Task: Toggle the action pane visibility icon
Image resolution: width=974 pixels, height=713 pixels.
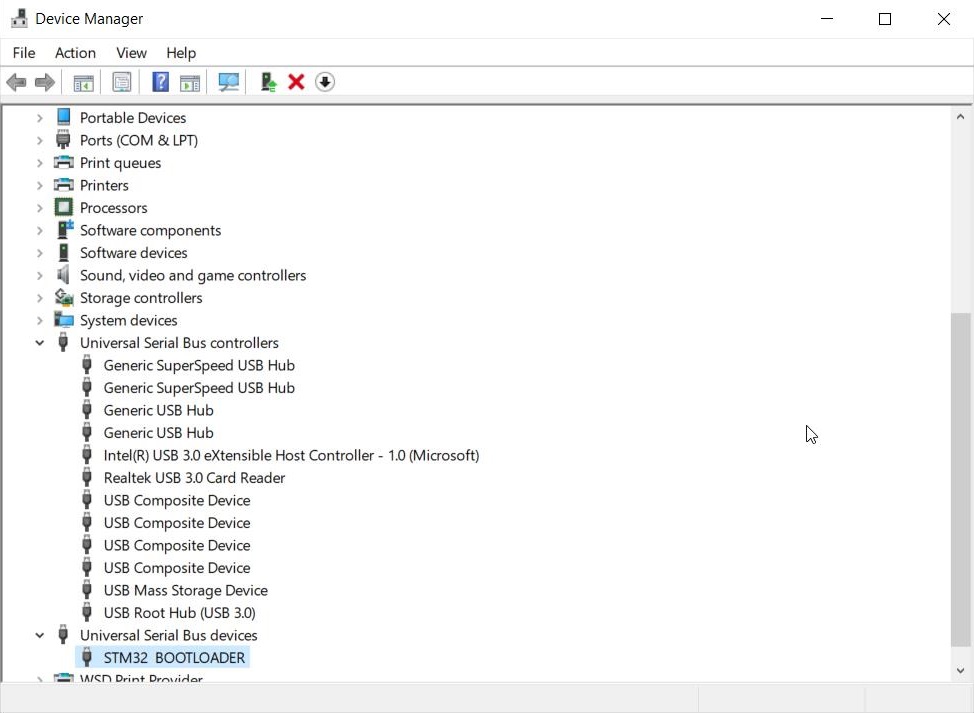Action: [190, 82]
